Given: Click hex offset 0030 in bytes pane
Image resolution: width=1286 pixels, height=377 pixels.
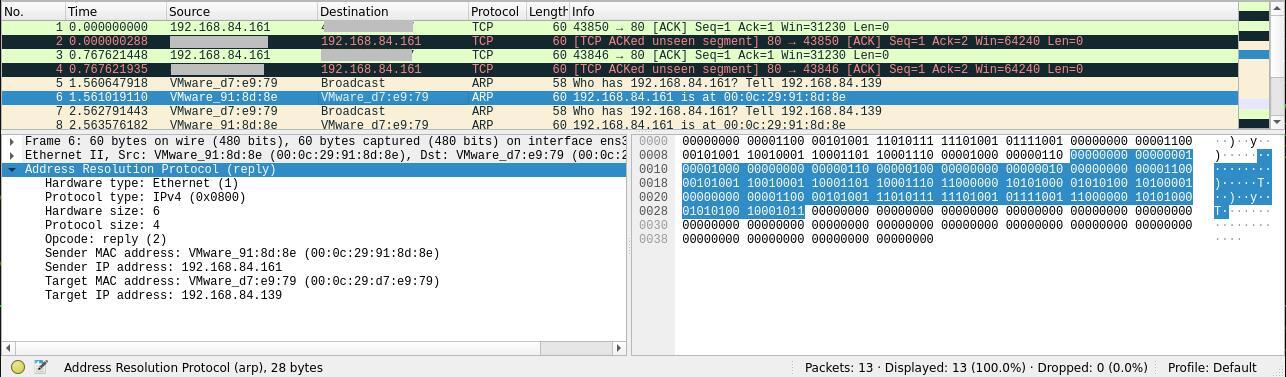Looking at the screenshot, I should pos(652,226).
